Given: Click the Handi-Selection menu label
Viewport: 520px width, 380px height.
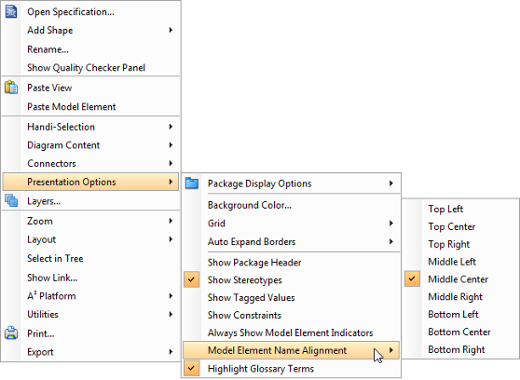Looking at the screenshot, I should coord(61,127).
